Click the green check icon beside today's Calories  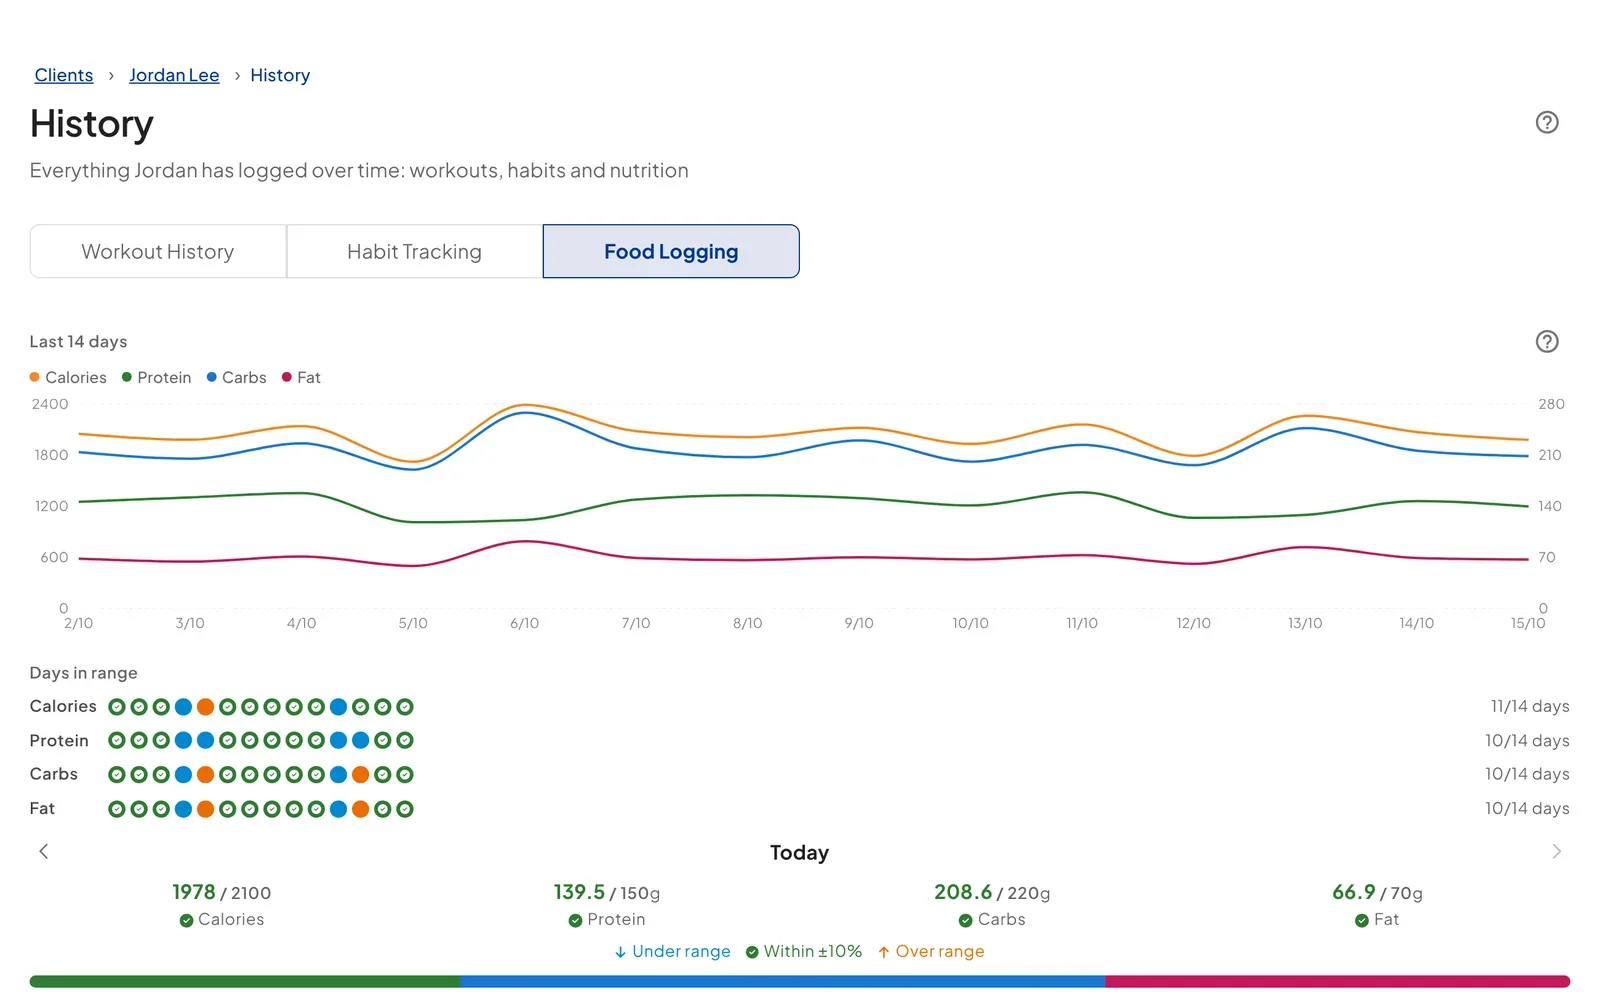click(x=186, y=921)
